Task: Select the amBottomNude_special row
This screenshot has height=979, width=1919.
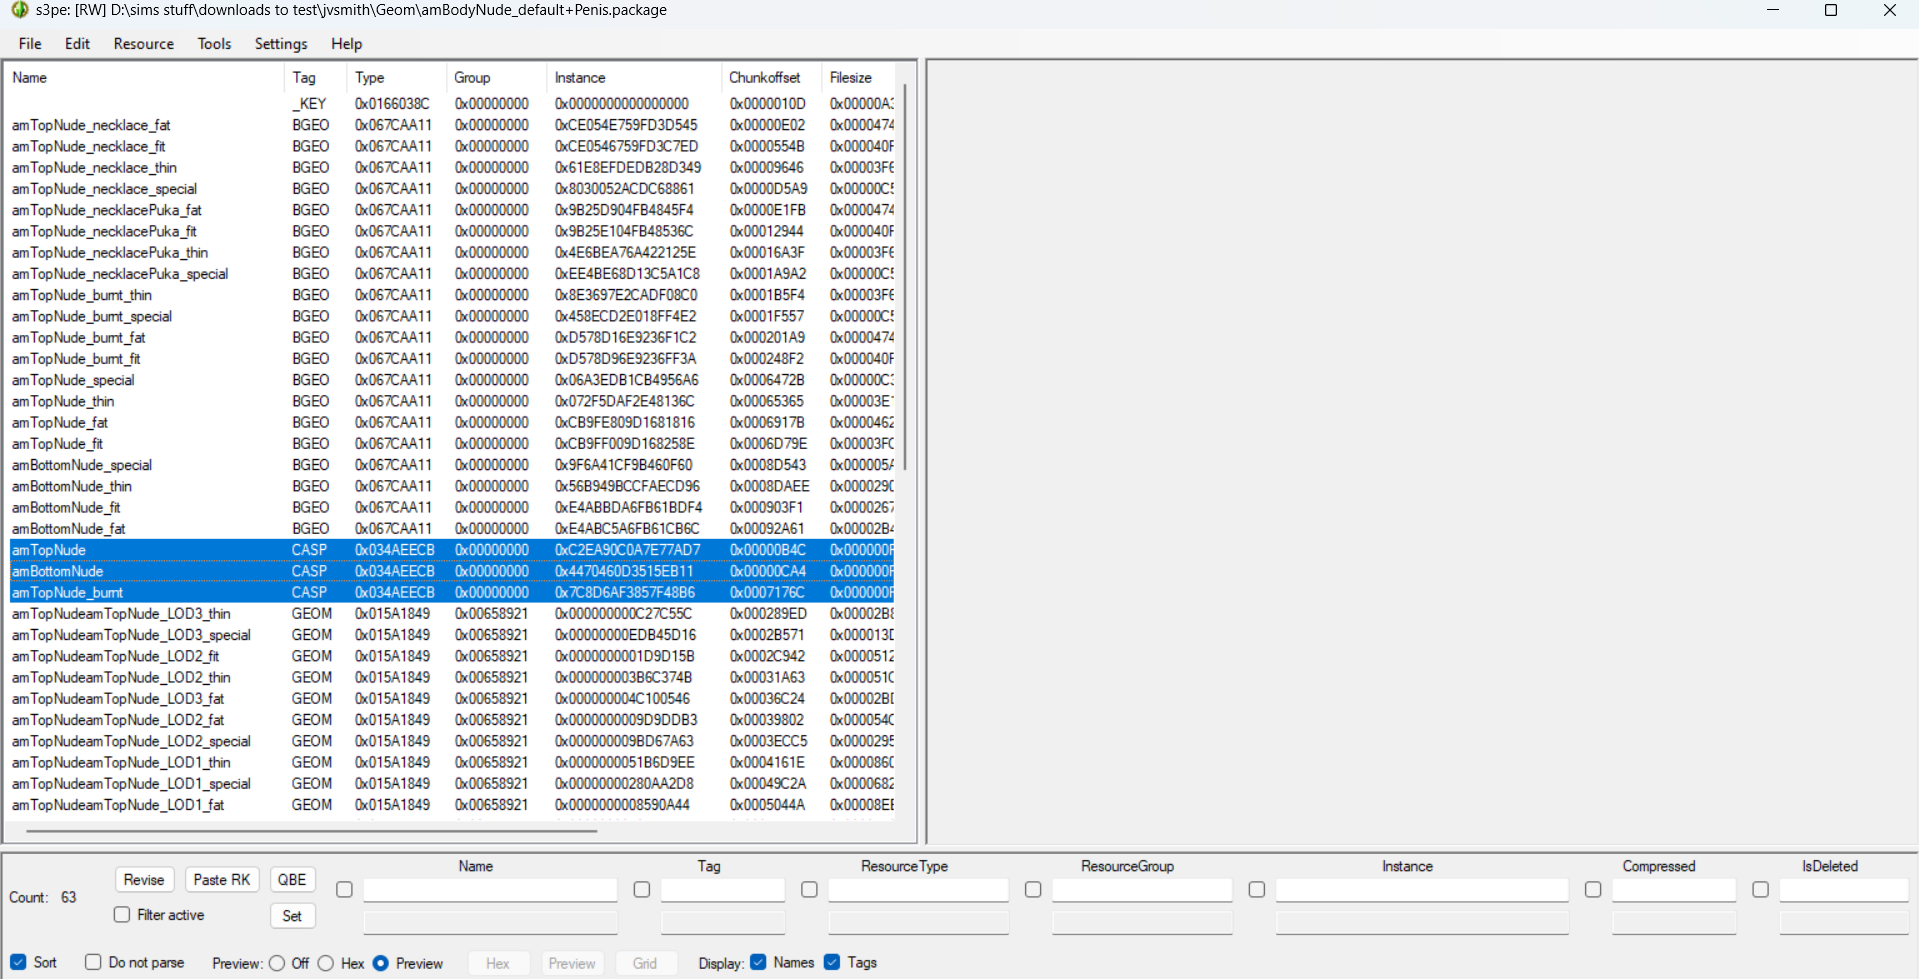Action: [451, 465]
